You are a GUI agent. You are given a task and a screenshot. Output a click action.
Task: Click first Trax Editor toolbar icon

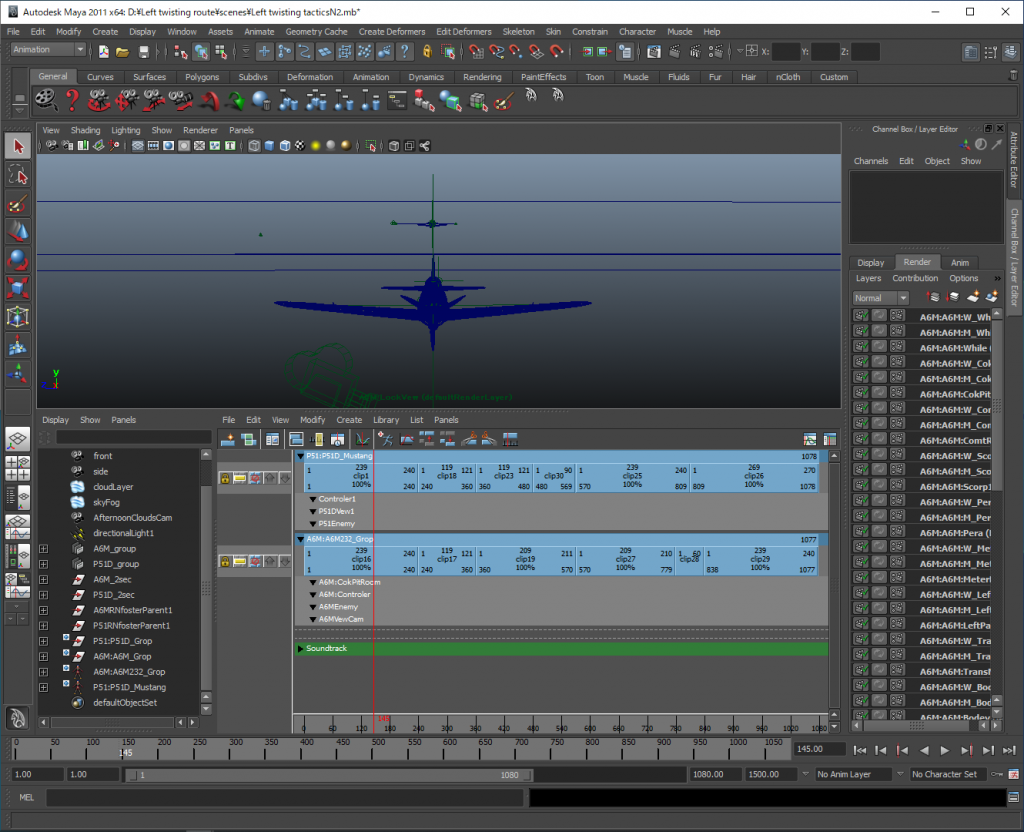pyautogui.click(x=227, y=440)
